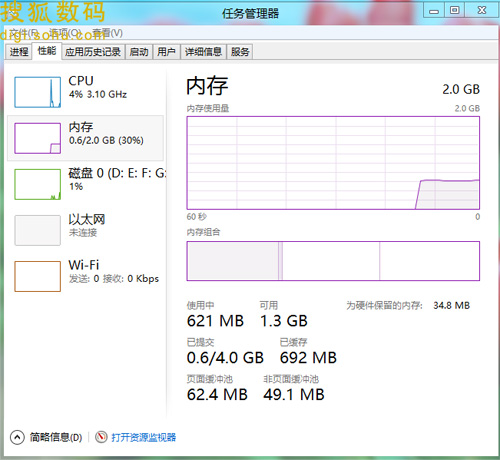
Task: Open the 应用历史记录 tab
Action: pyautogui.click(x=93, y=52)
